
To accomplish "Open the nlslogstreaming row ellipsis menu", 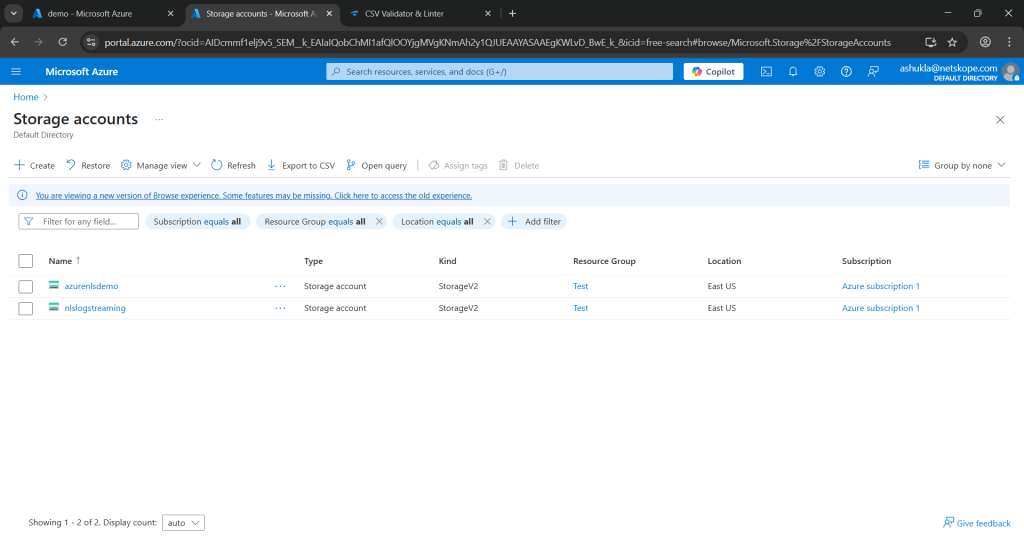I will coord(280,308).
